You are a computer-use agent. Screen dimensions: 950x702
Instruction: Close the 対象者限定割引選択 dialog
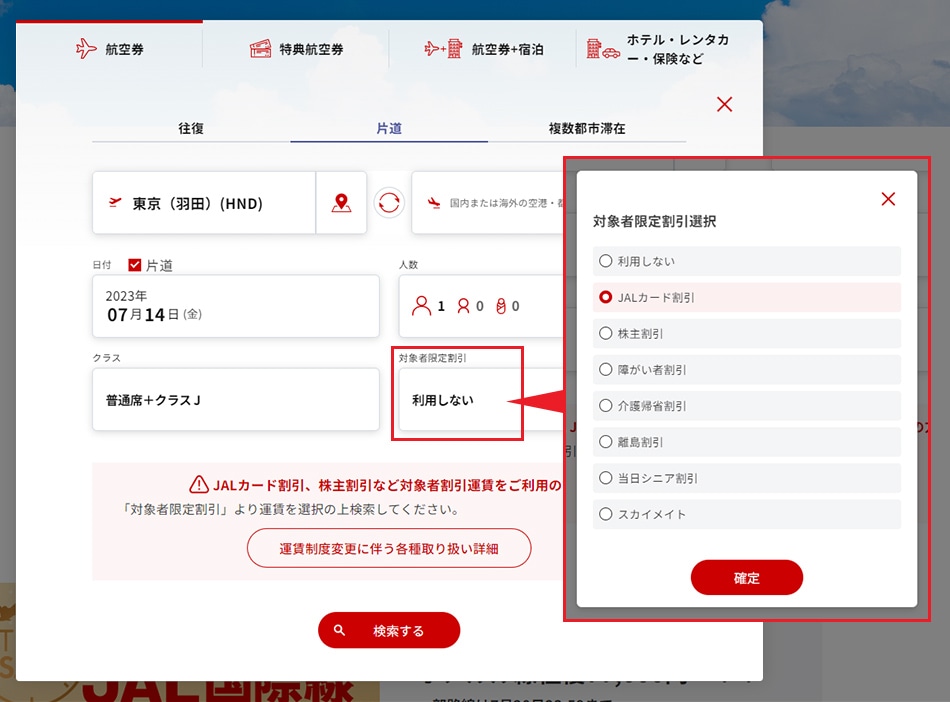tap(888, 199)
